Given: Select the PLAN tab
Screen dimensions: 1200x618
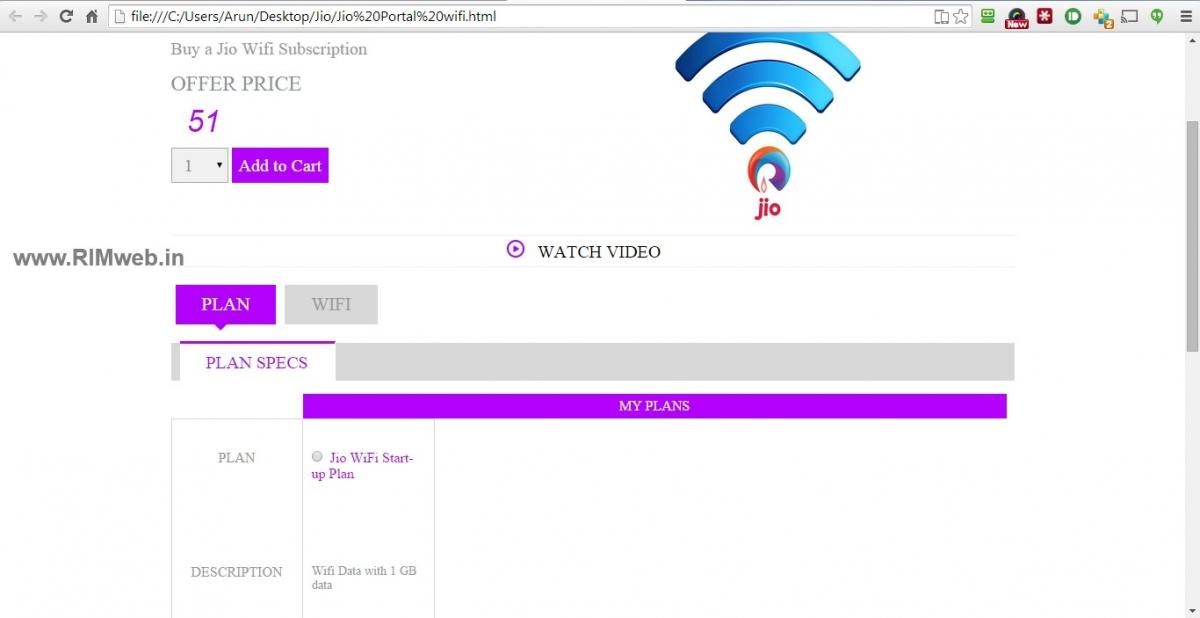Looking at the screenshot, I should [x=226, y=304].
